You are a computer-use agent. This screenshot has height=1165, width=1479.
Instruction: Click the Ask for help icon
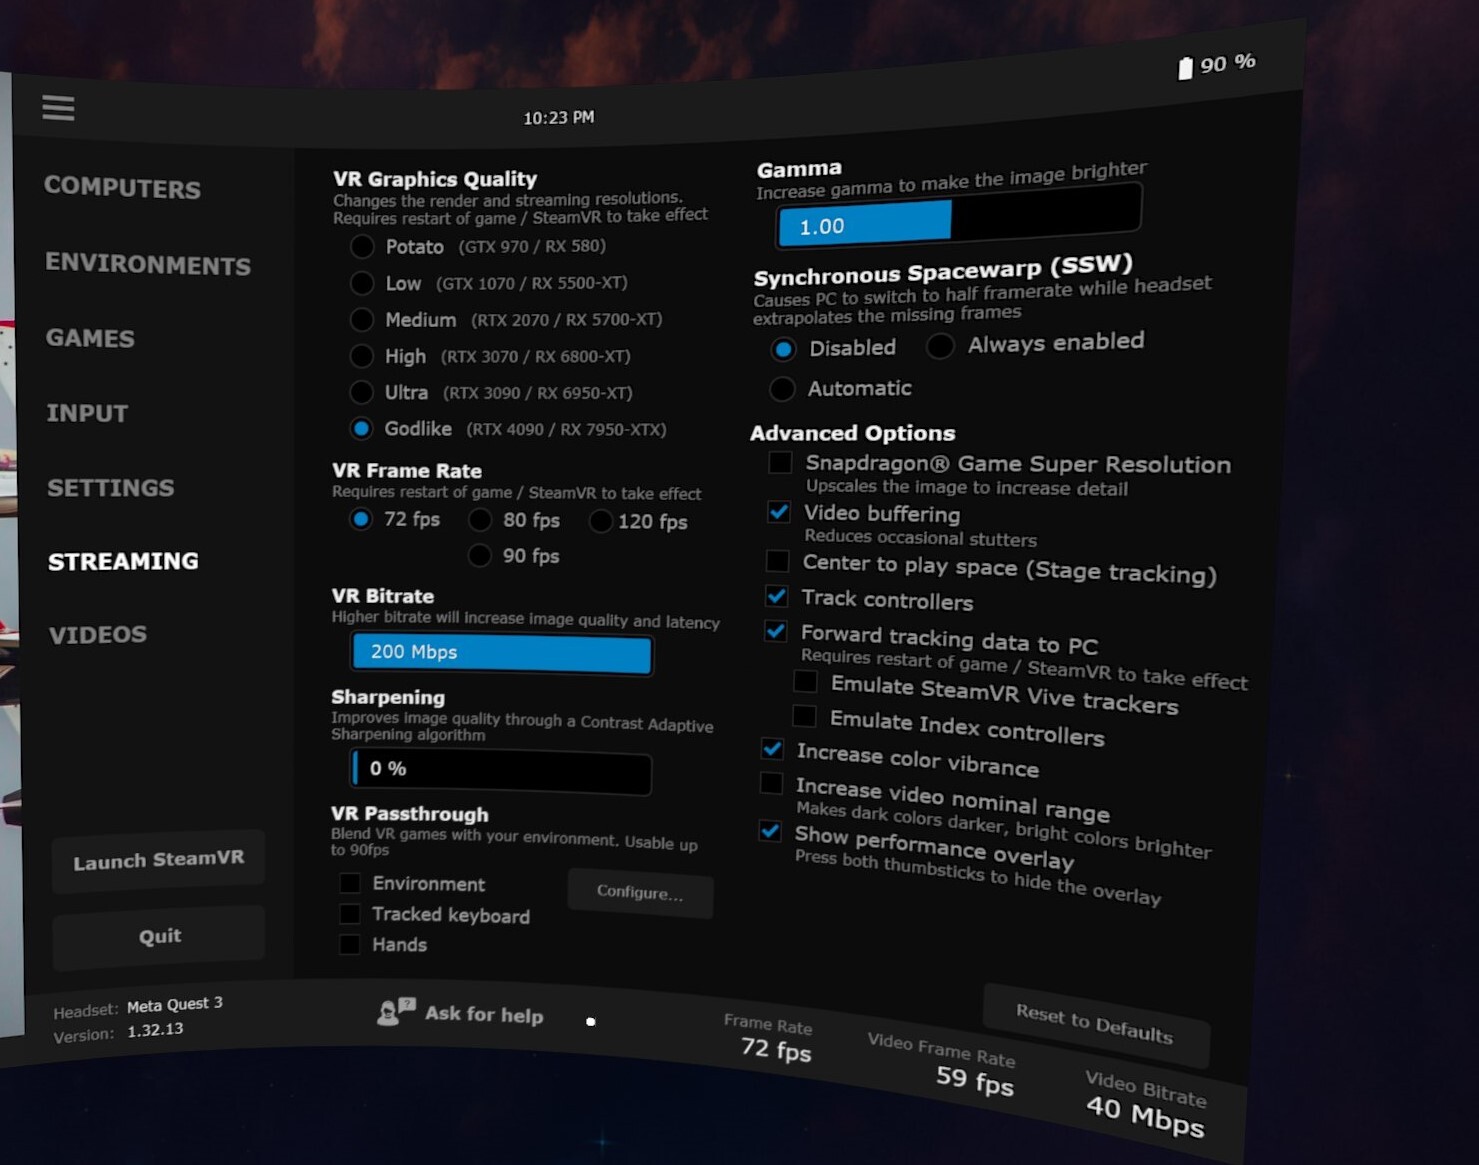click(x=396, y=1011)
